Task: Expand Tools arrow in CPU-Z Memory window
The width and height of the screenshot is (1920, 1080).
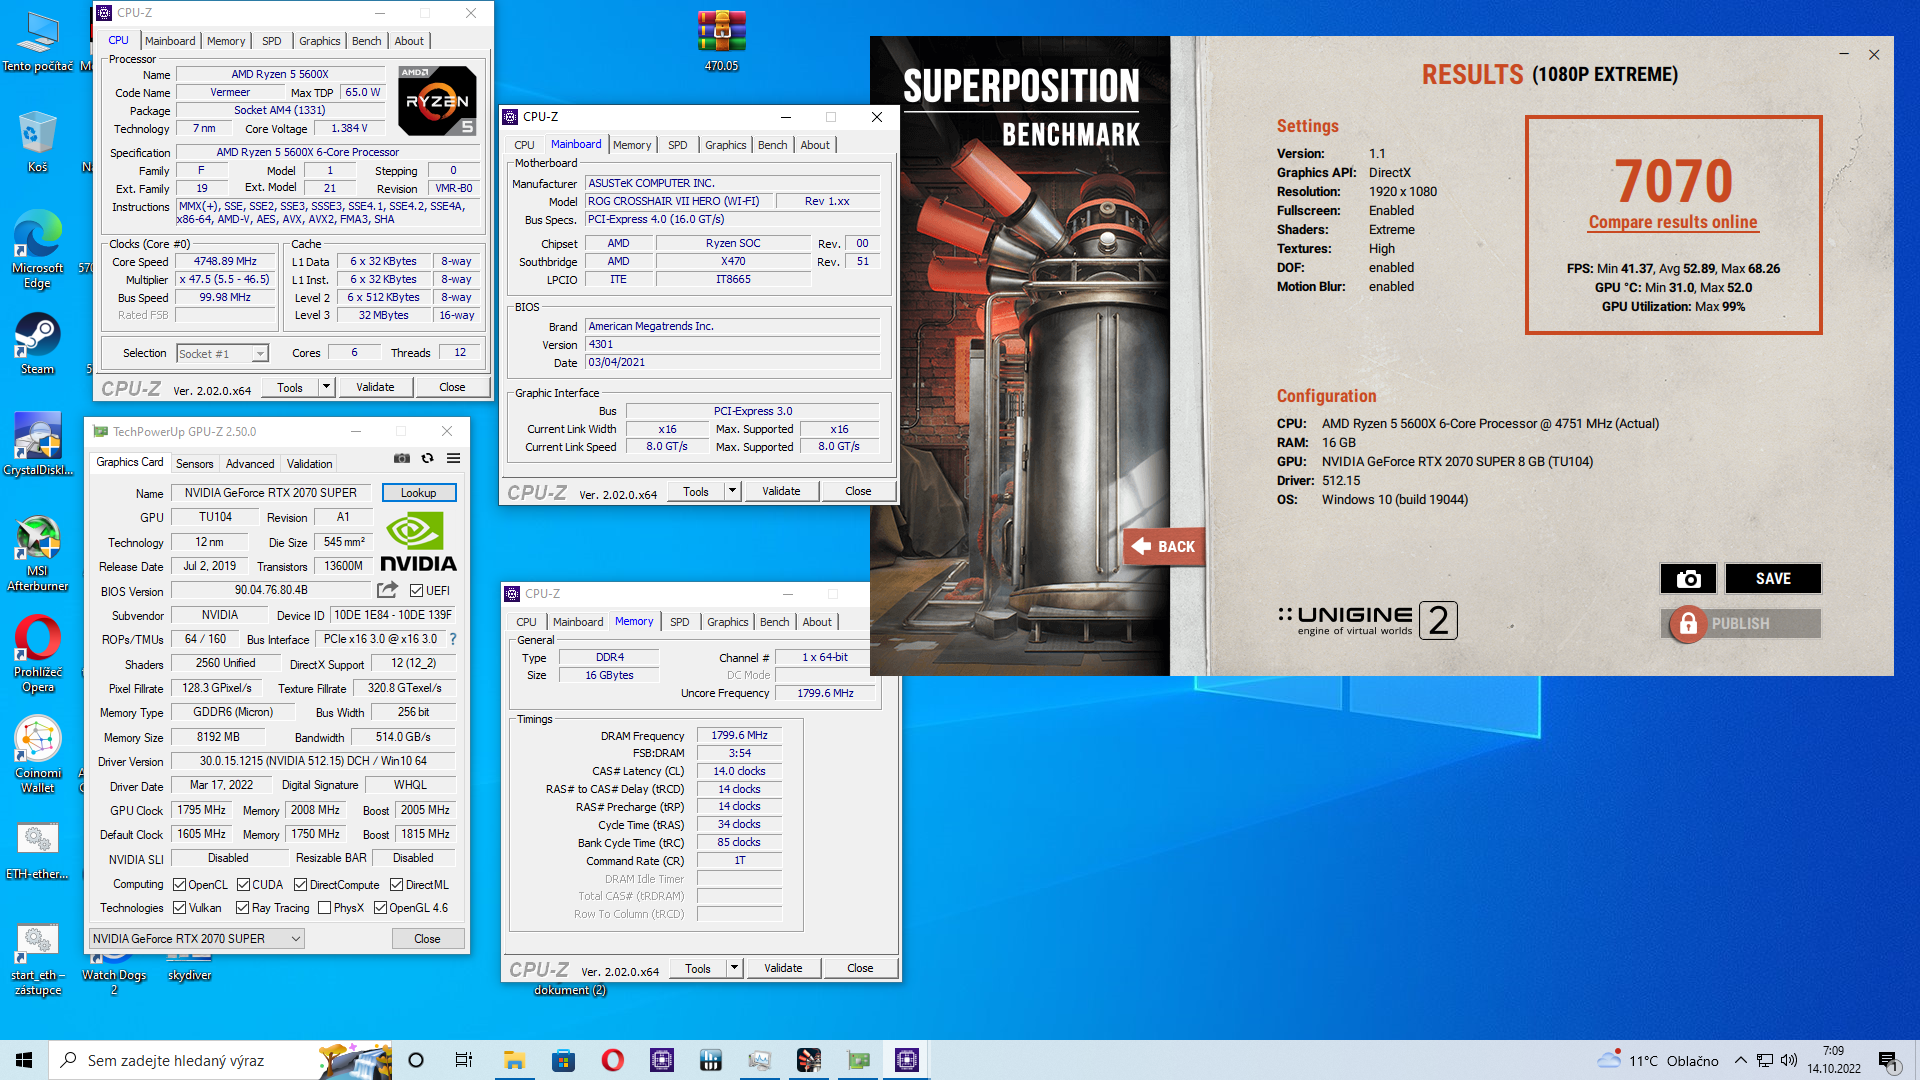Action: click(x=734, y=968)
